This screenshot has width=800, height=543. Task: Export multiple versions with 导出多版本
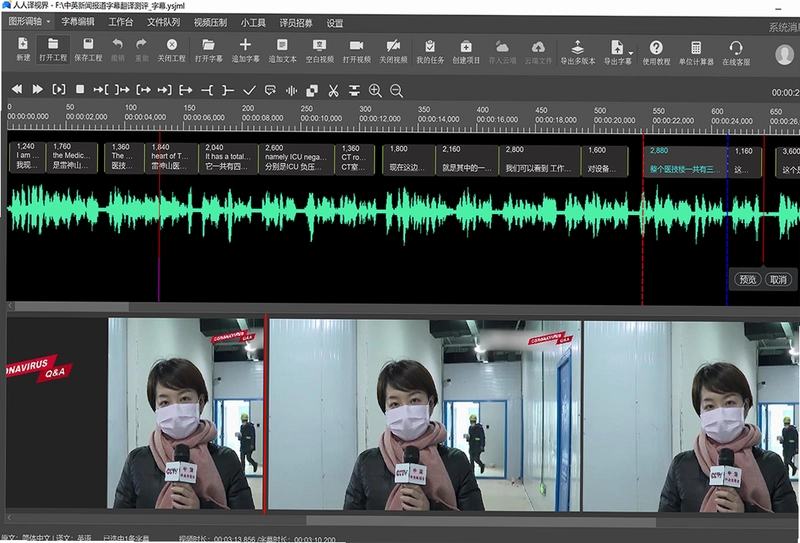coord(578,52)
